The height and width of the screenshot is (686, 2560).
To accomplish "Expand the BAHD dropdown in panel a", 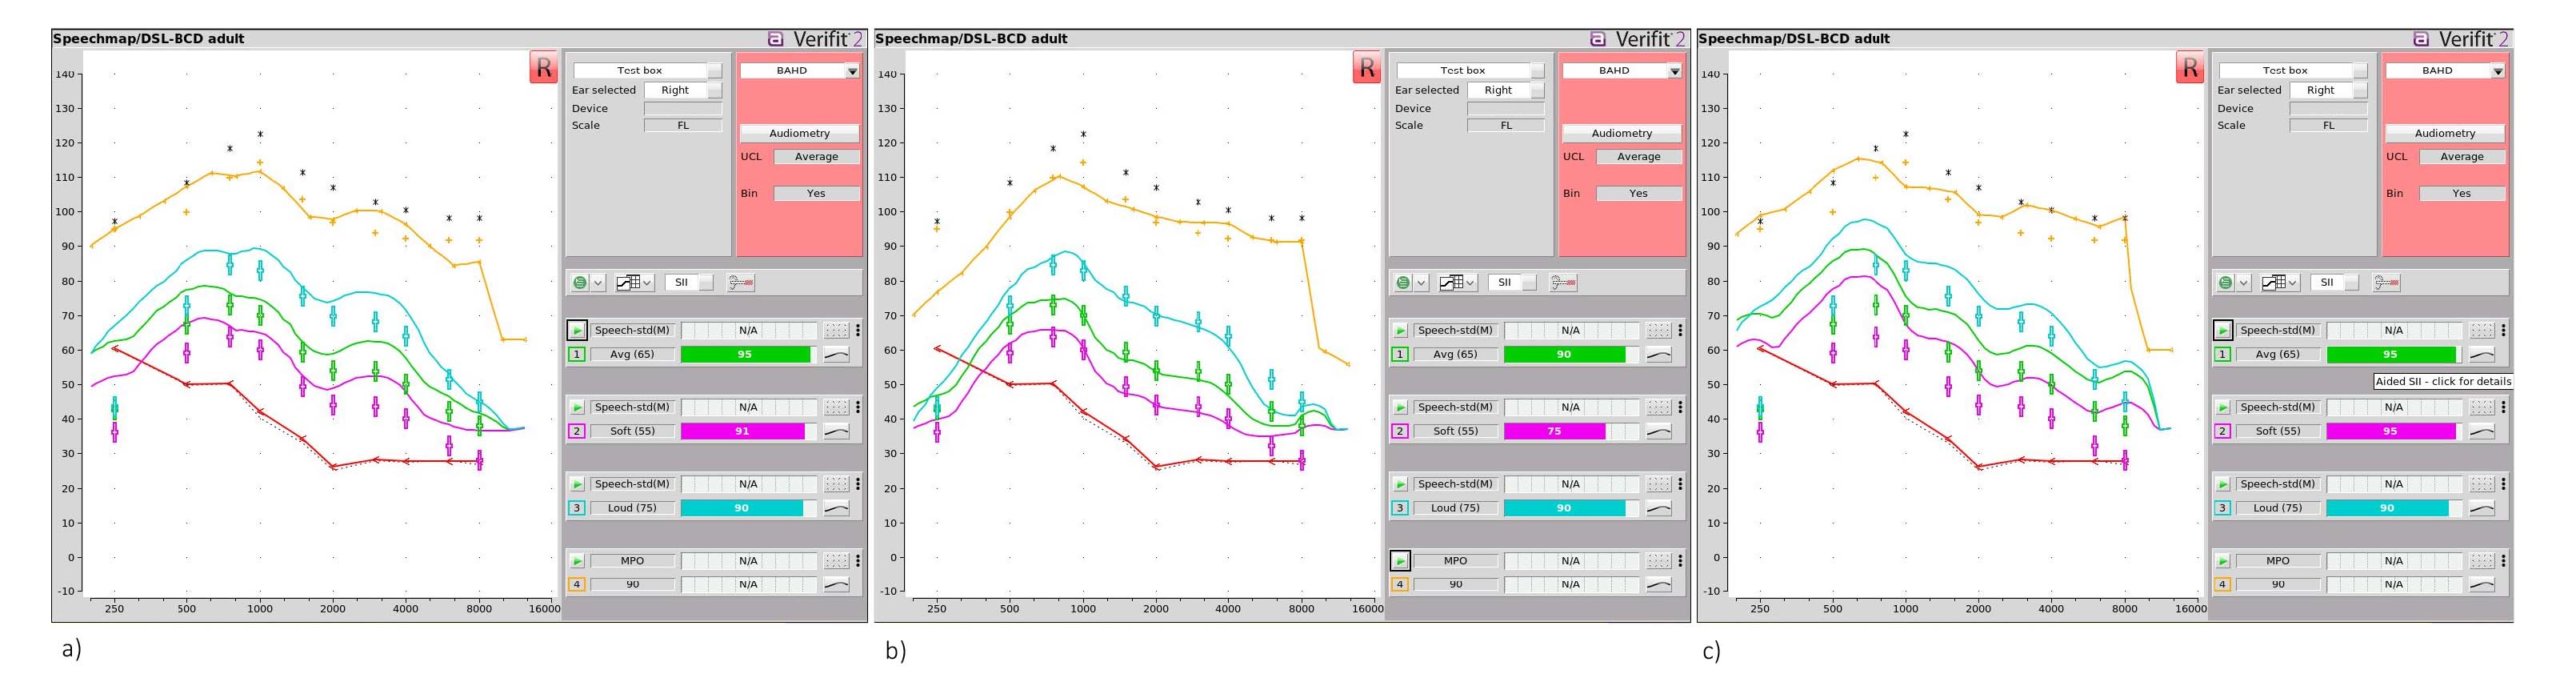I will point(852,71).
